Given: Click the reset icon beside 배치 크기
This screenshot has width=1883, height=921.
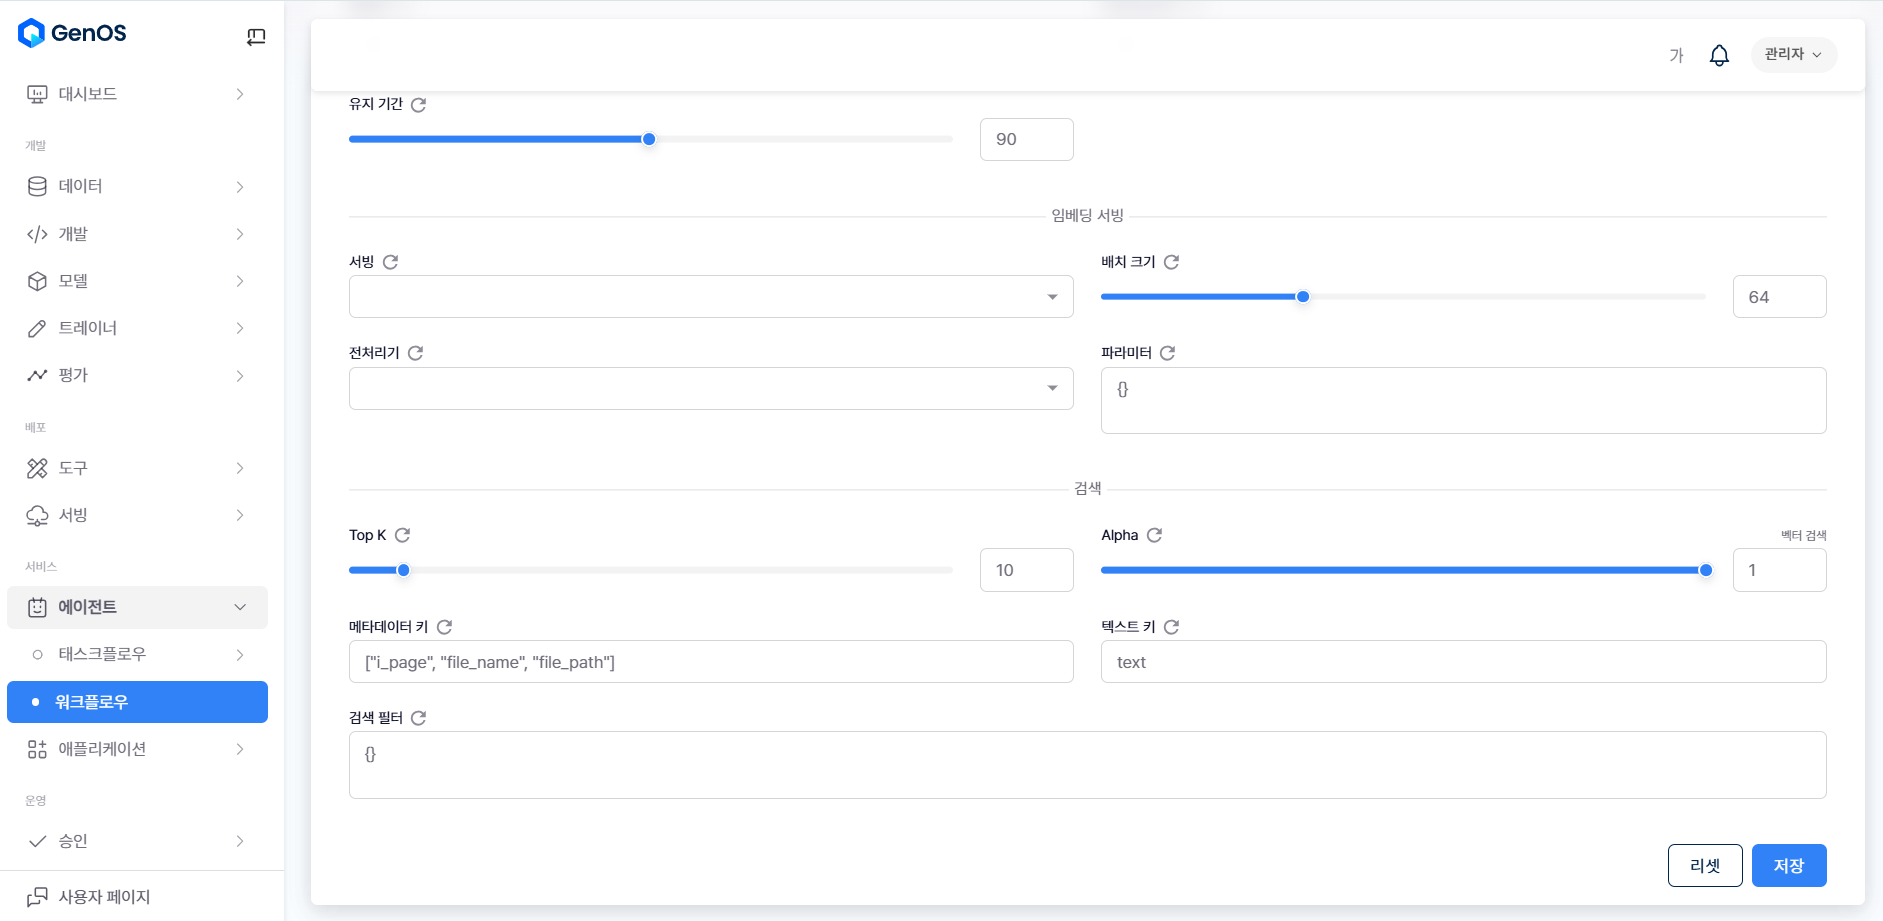Looking at the screenshot, I should coord(1171,262).
